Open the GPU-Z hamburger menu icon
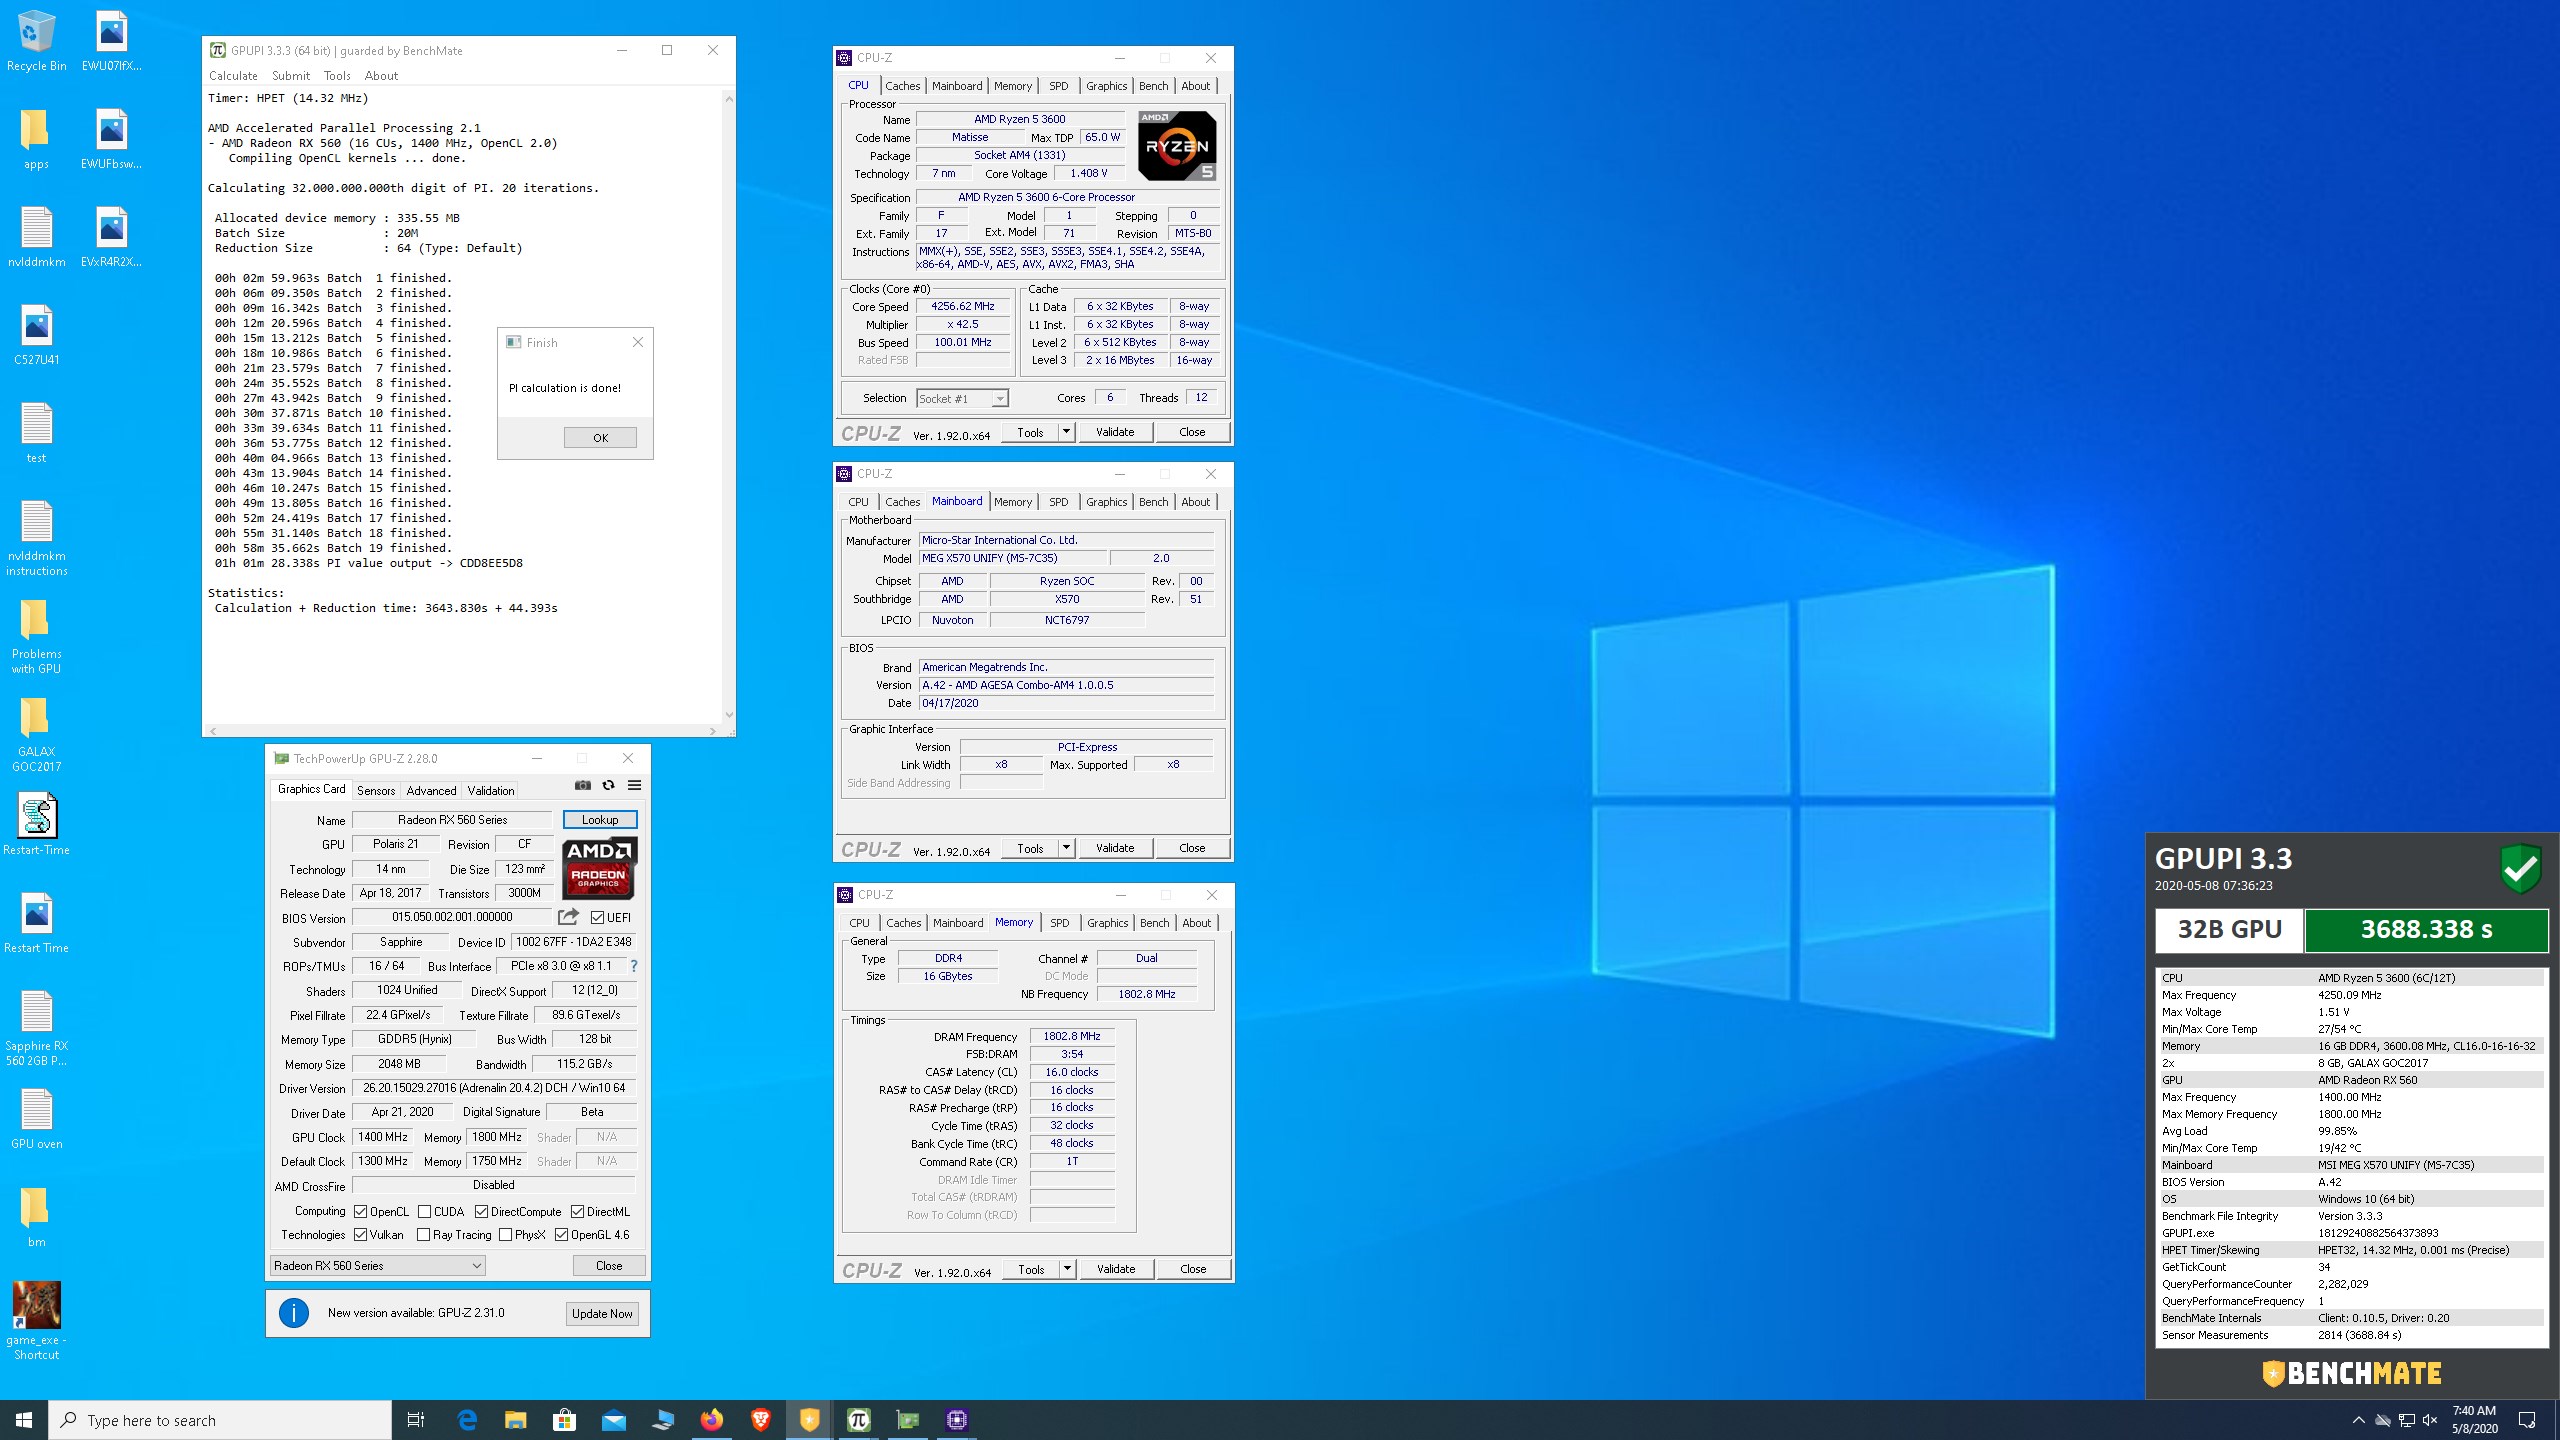This screenshot has height=1440, width=2560. [634, 786]
